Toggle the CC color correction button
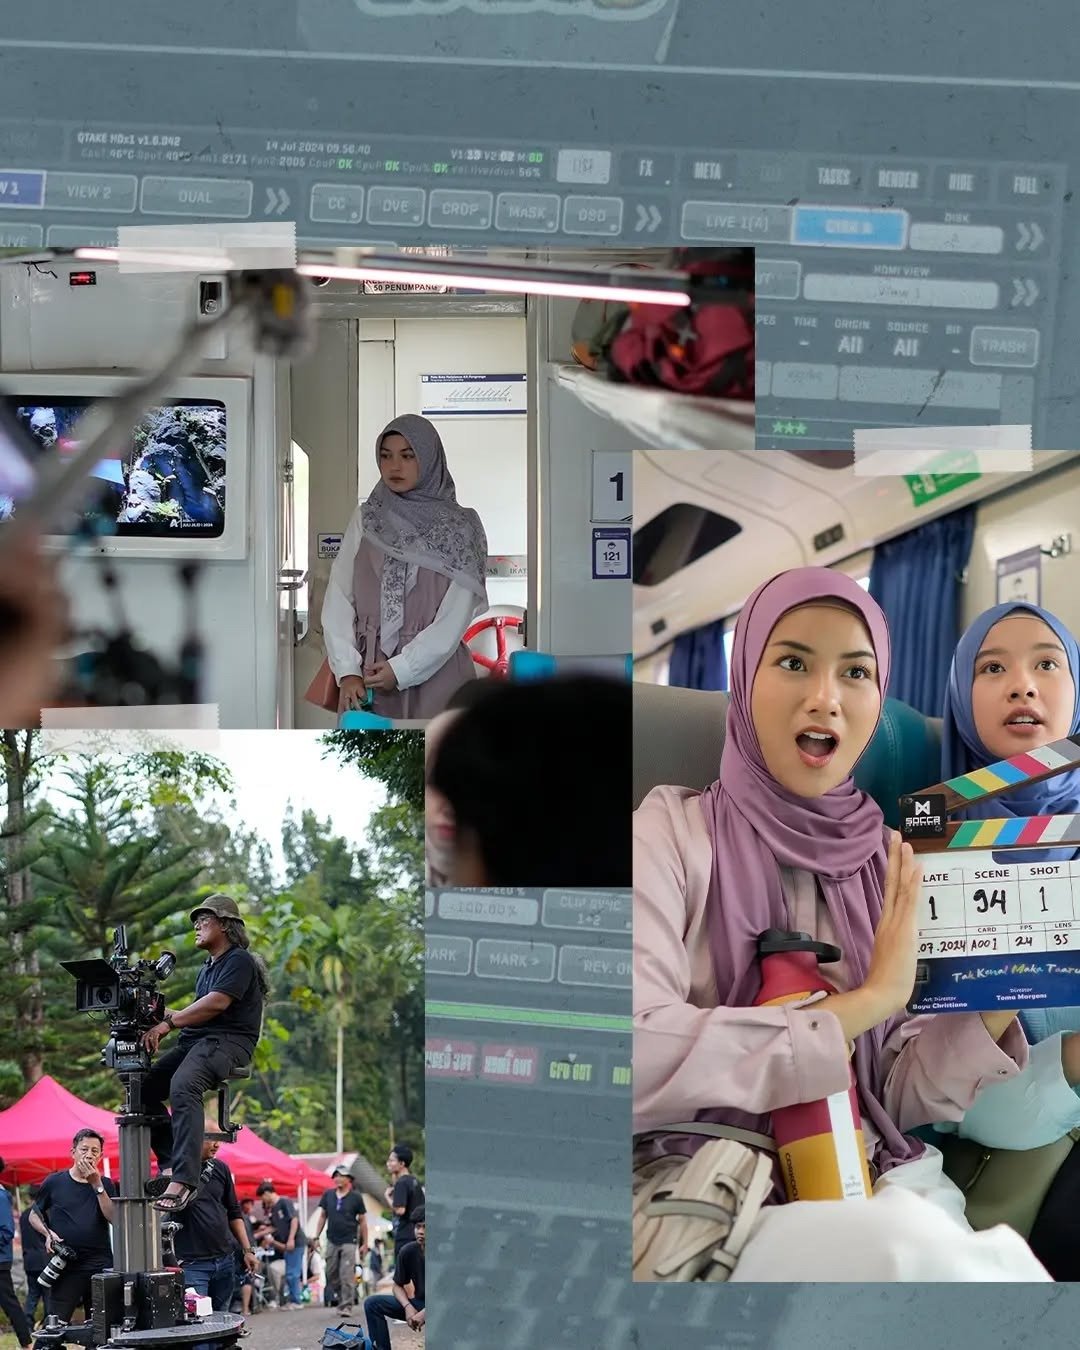This screenshot has height=1350, width=1080. [336, 204]
